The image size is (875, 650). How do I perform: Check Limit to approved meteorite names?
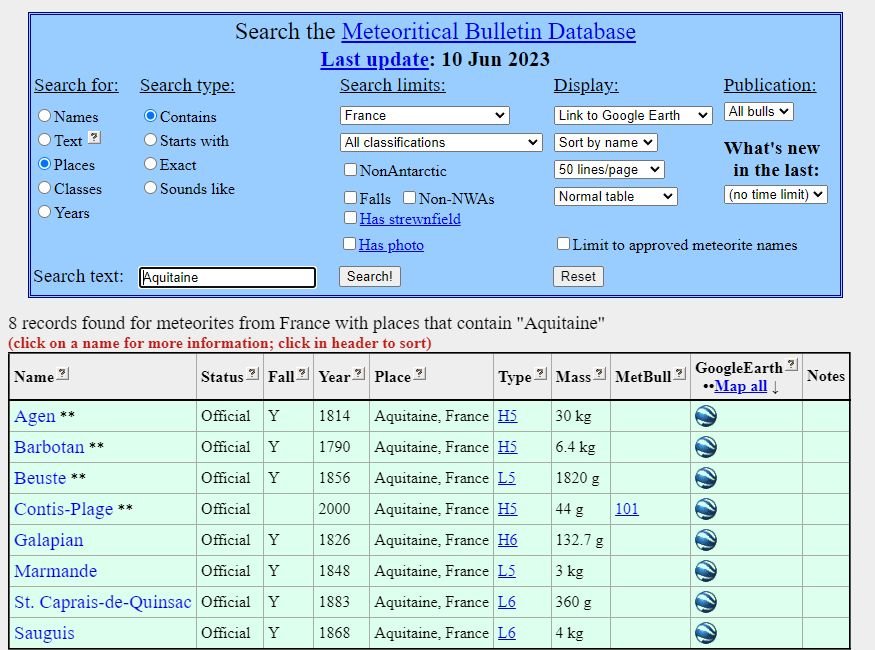pos(564,244)
